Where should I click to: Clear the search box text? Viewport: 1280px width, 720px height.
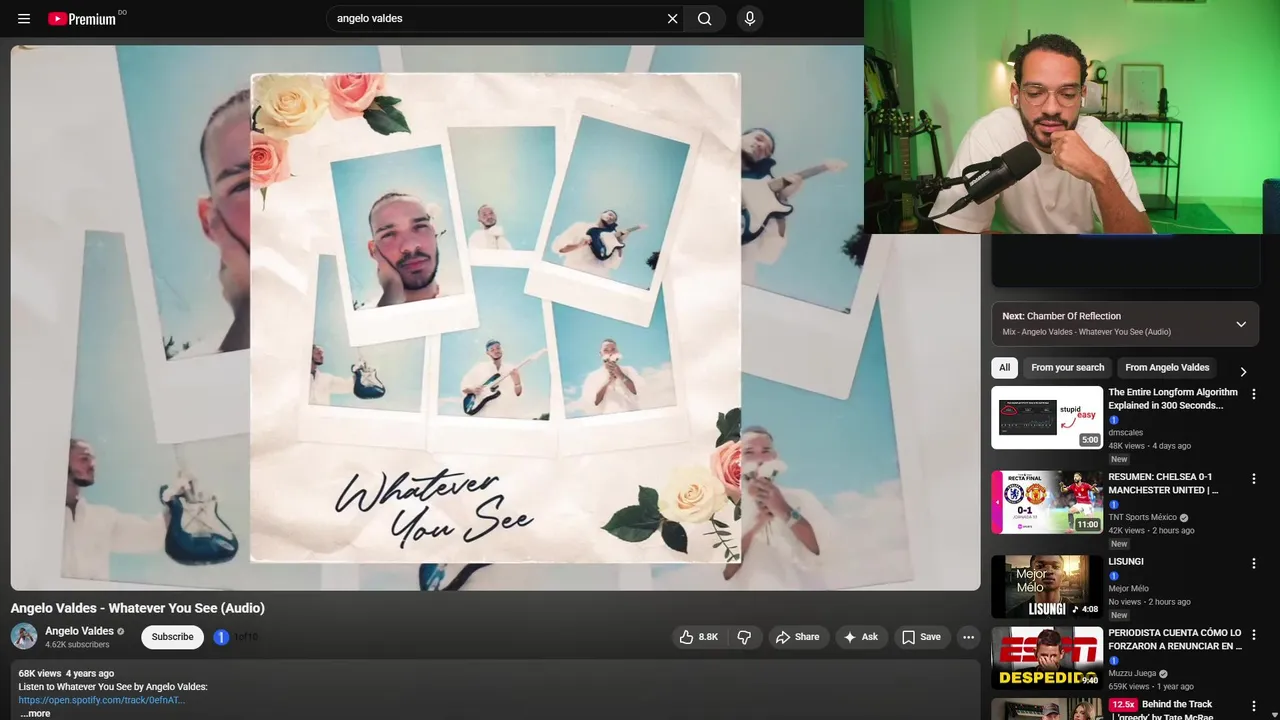(672, 18)
